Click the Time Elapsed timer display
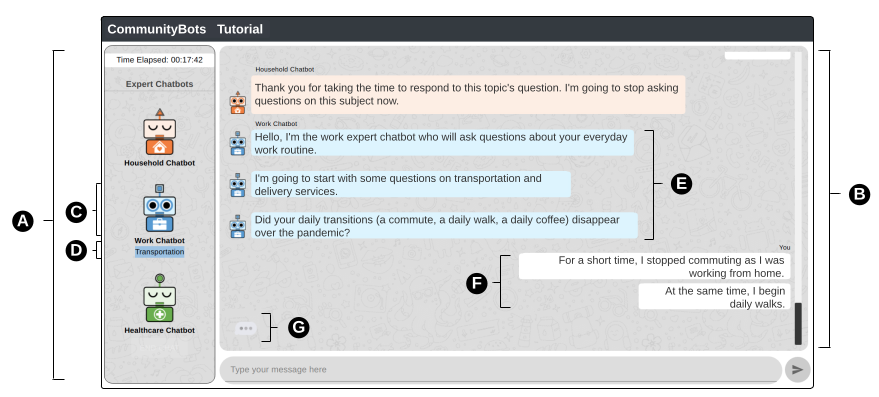Image resolution: width=879 pixels, height=397 pixels. coord(160,60)
